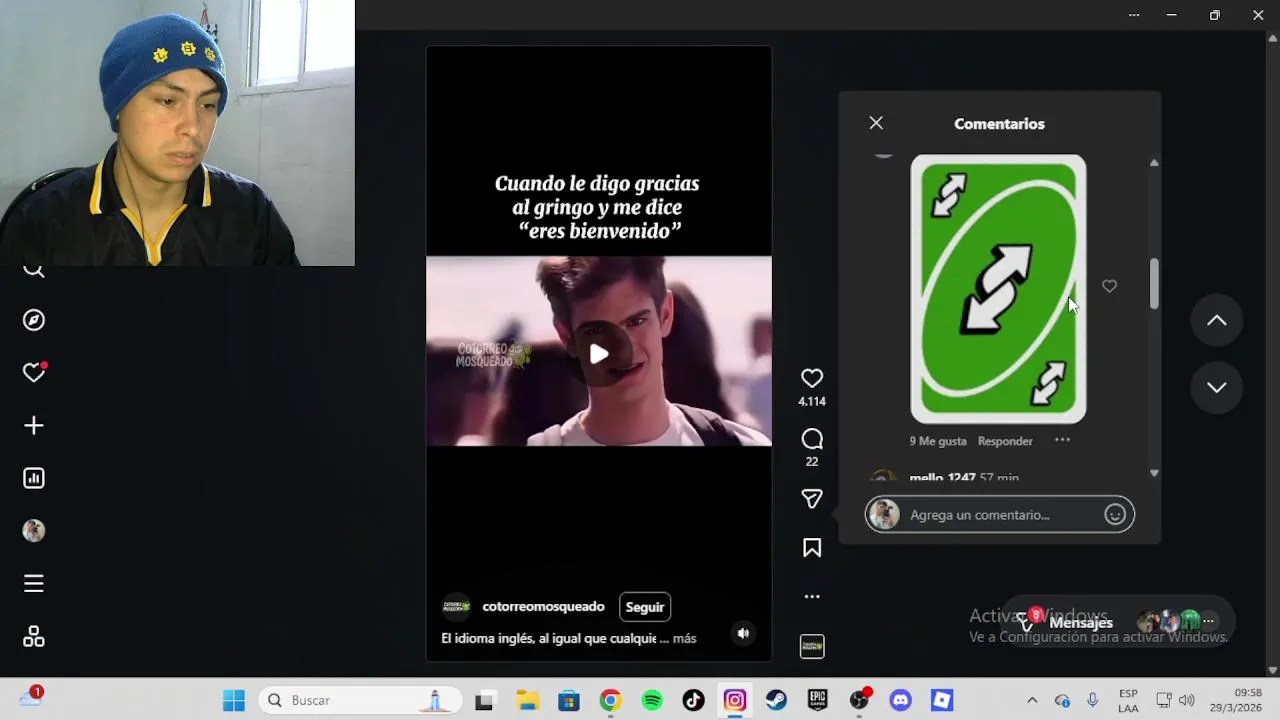Open Instagram search from sidebar
Screen dimensions: 1280x720
click(x=34, y=270)
